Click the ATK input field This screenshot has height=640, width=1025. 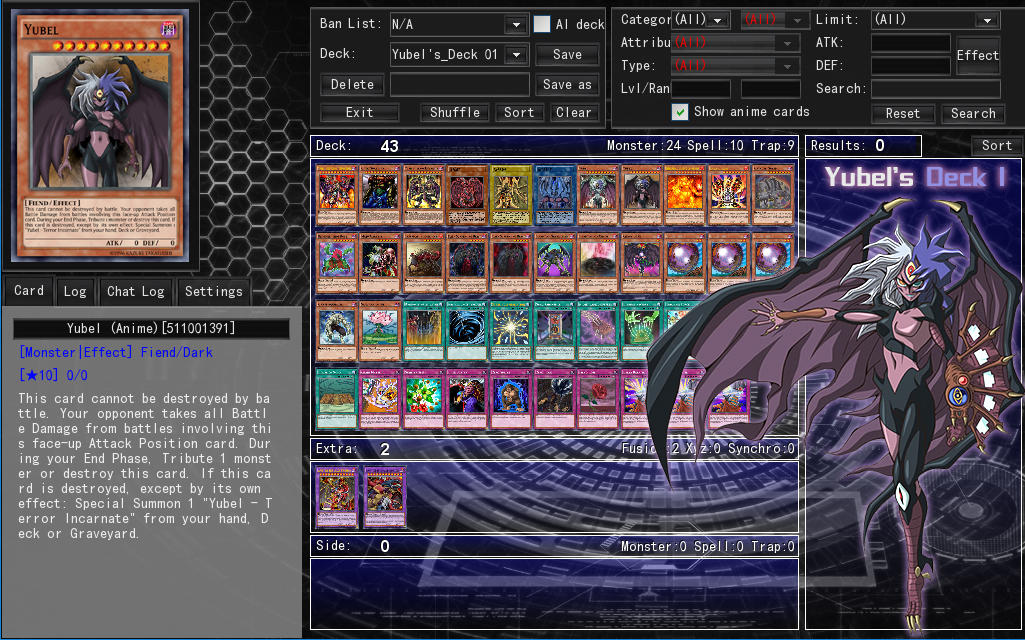[911, 43]
